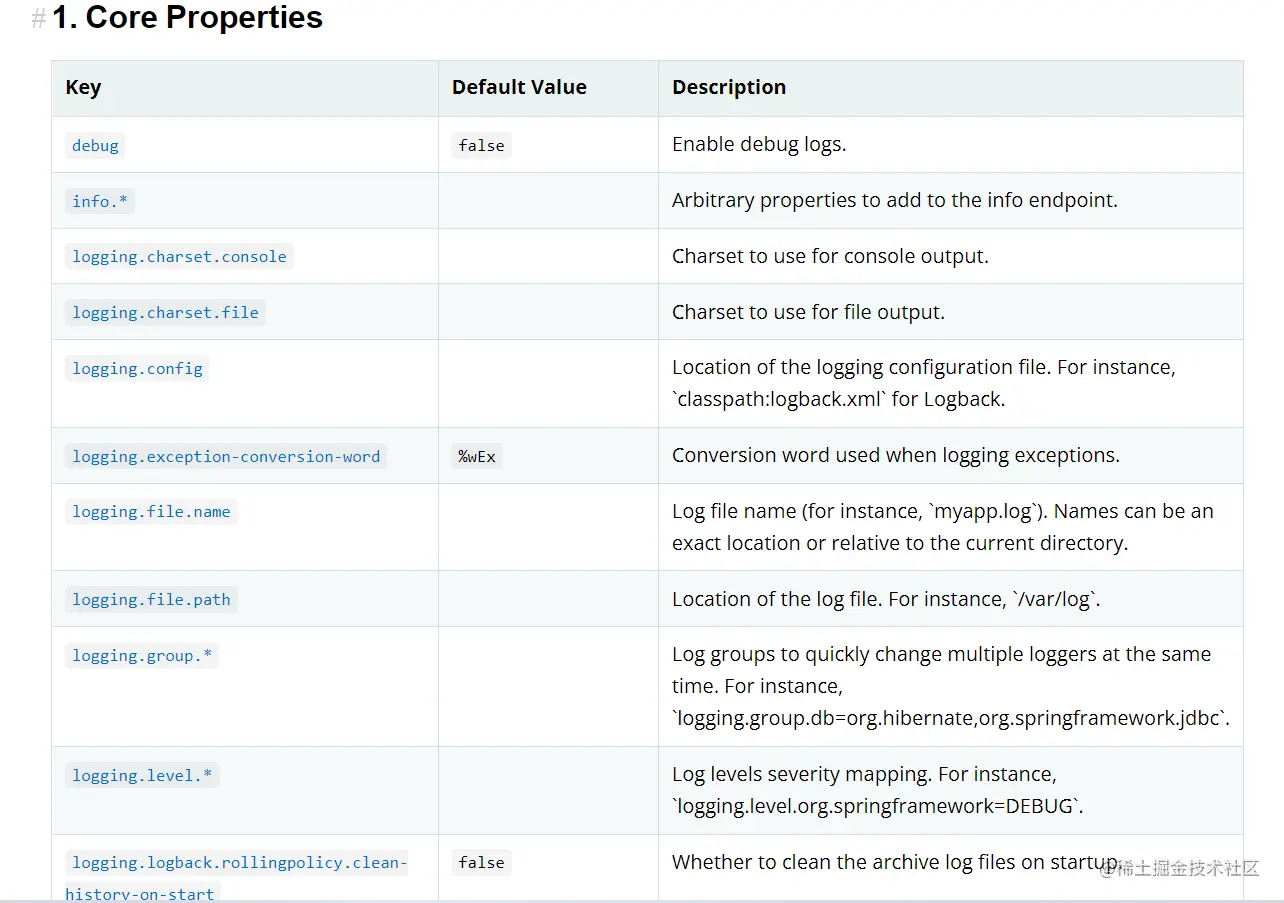Click the logging.group.* key link
Image resolution: width=1284 pixels, height=903 pixels.
[x=142, y=656]
